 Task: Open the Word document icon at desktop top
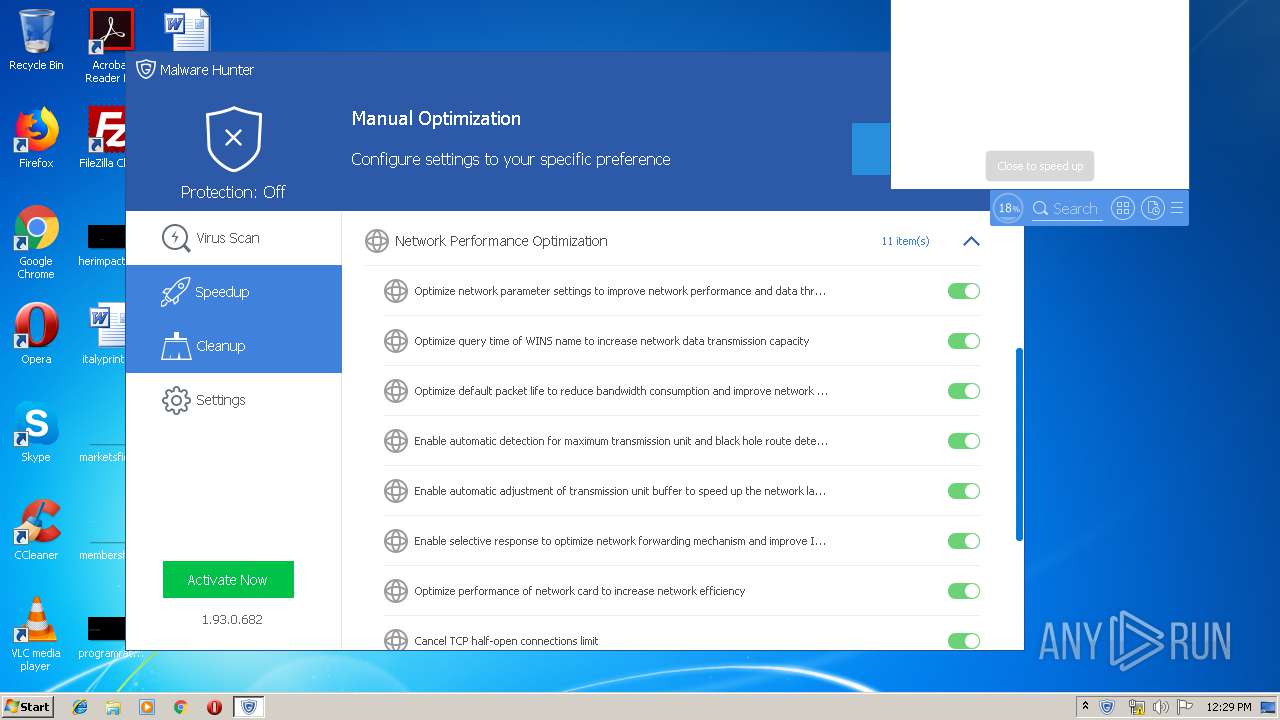187,28
